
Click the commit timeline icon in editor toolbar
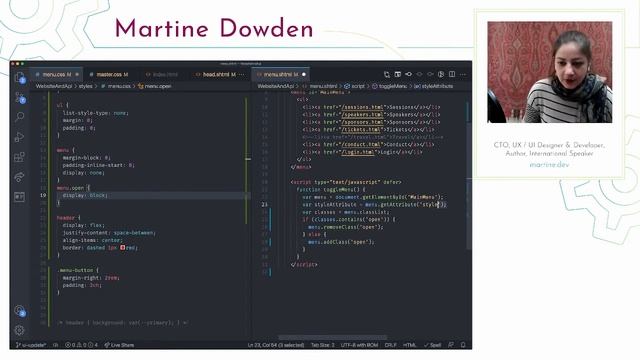pyautogui.click(x=408, y=74)
